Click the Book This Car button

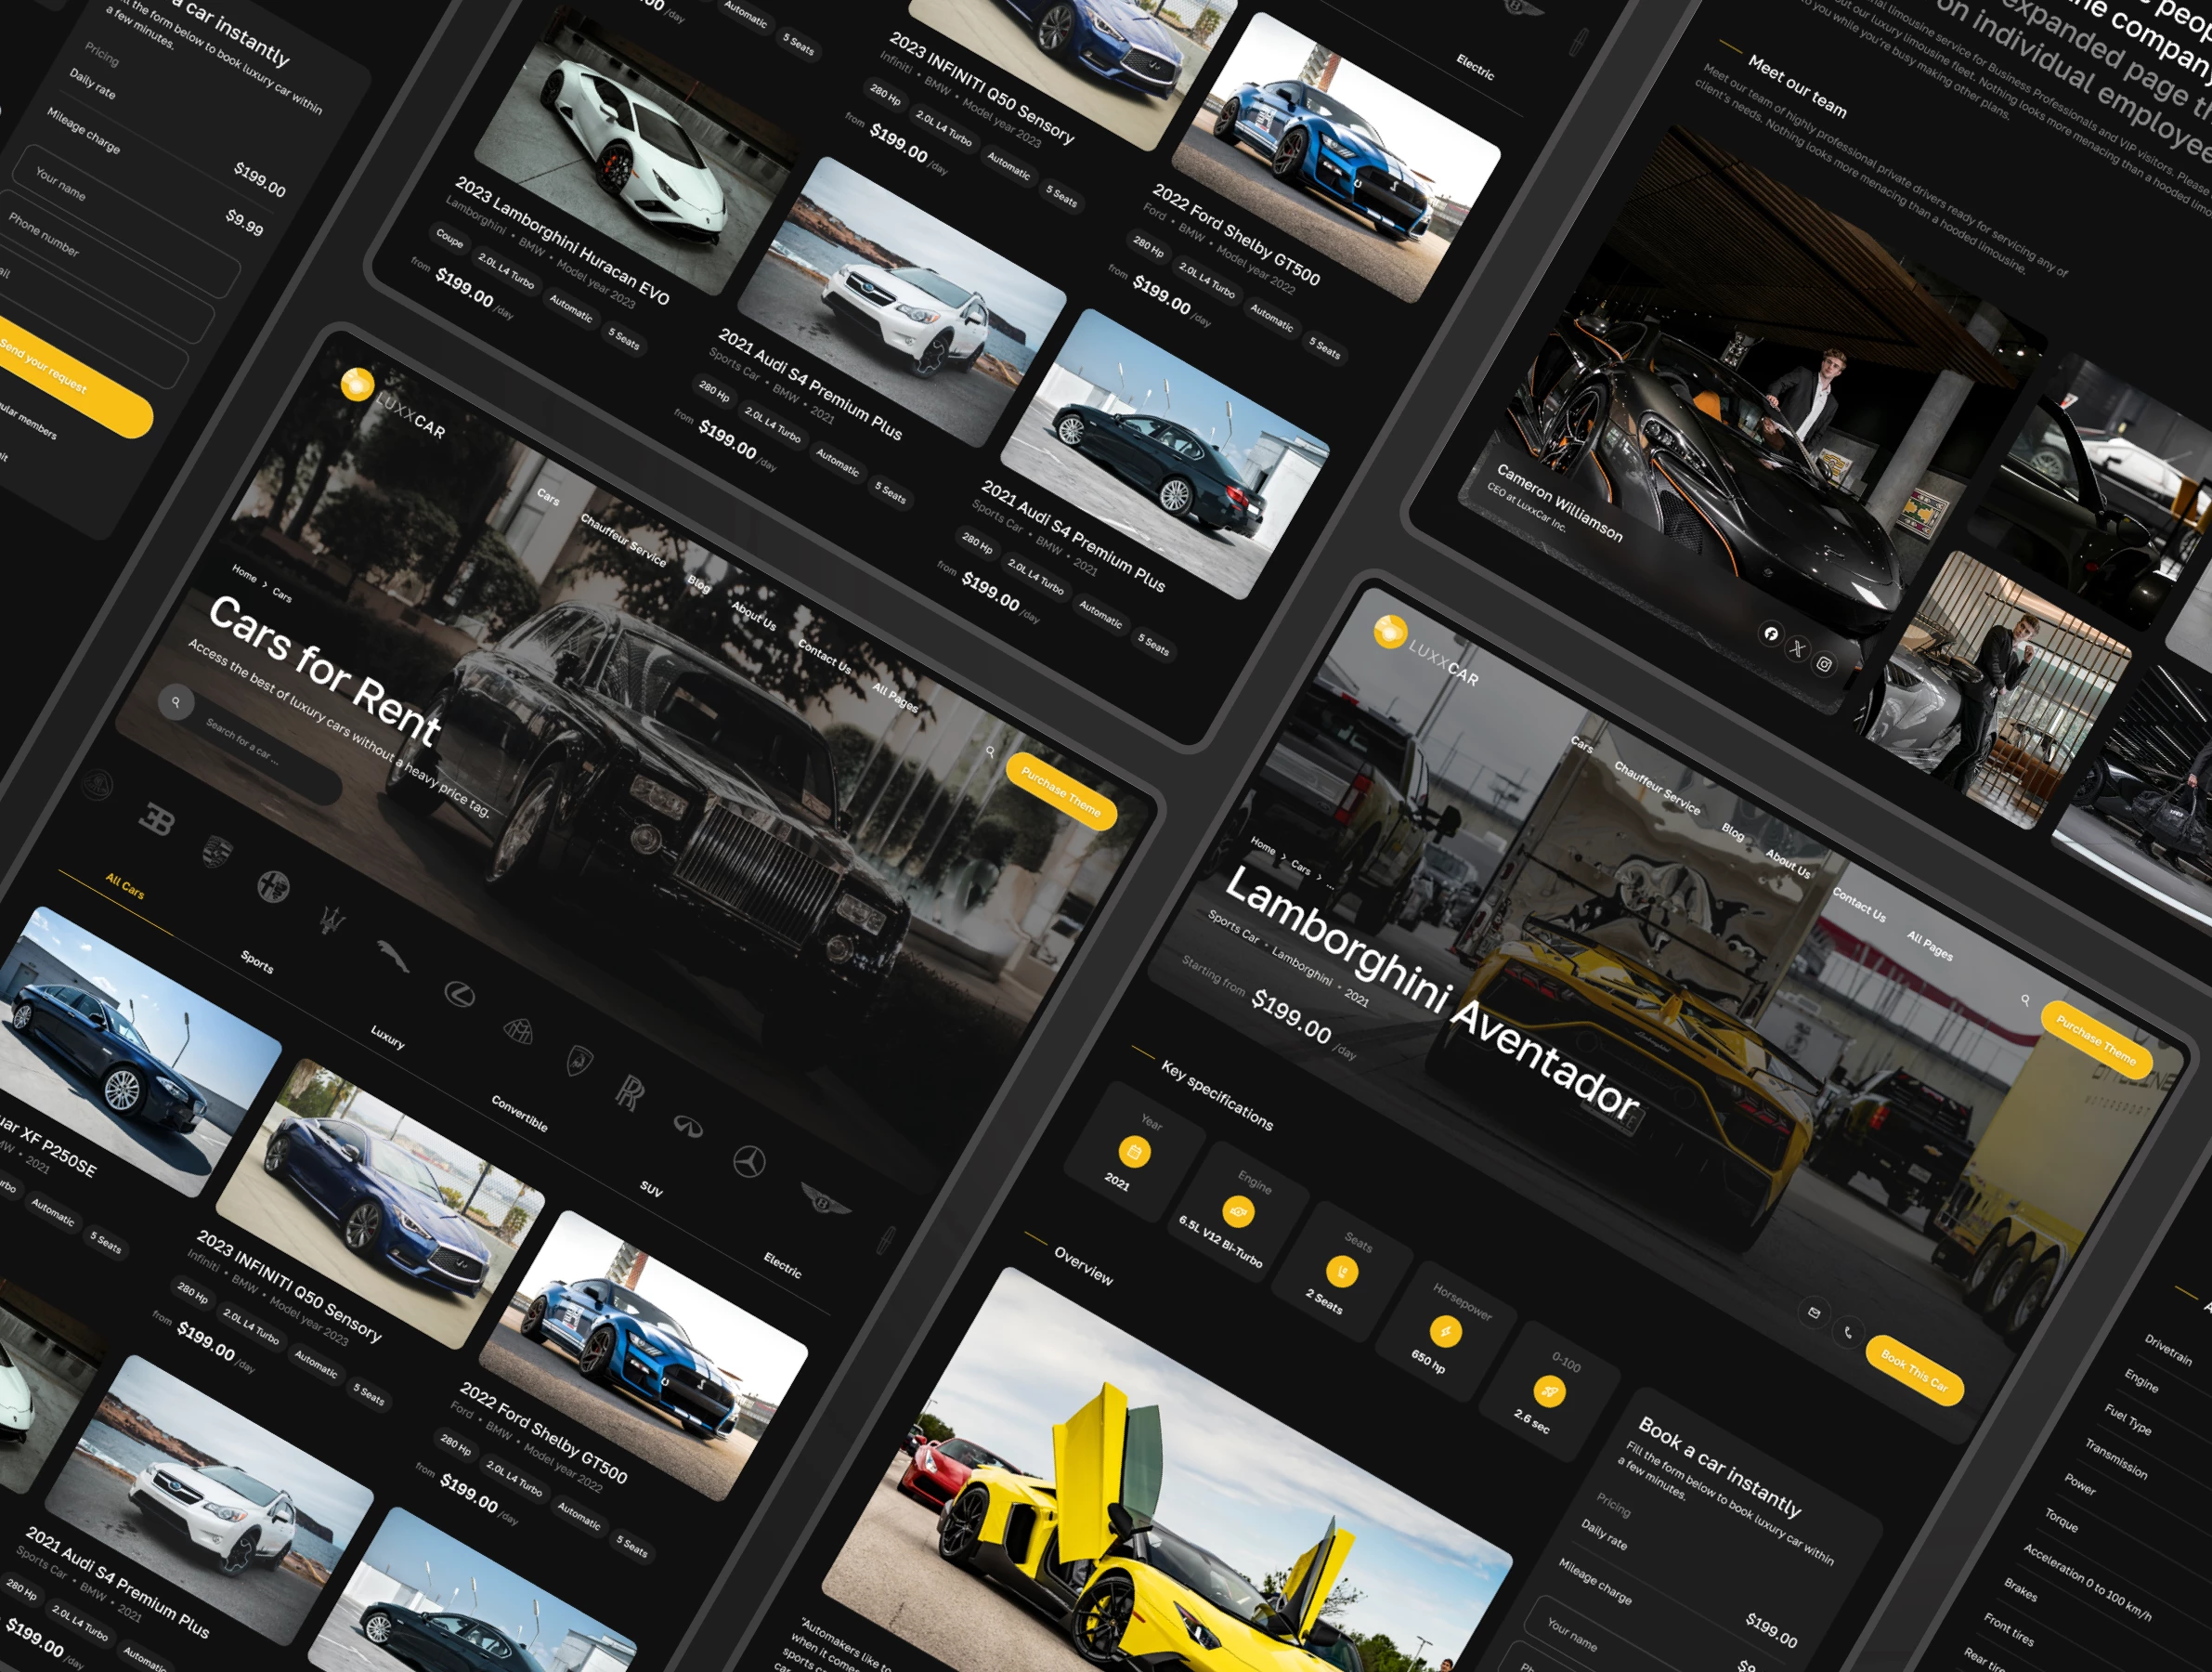[x=1914, y=1370]
